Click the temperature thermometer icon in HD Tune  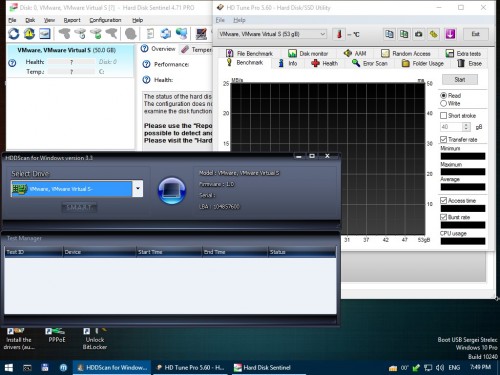(x=339, y=34)
